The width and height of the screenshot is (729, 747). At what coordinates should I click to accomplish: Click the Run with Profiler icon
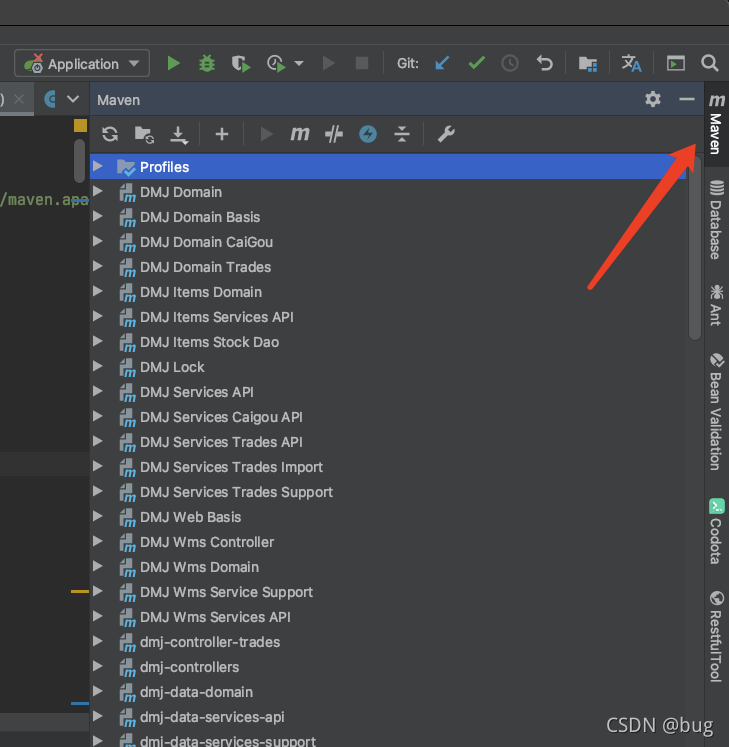tap(276, 63)
